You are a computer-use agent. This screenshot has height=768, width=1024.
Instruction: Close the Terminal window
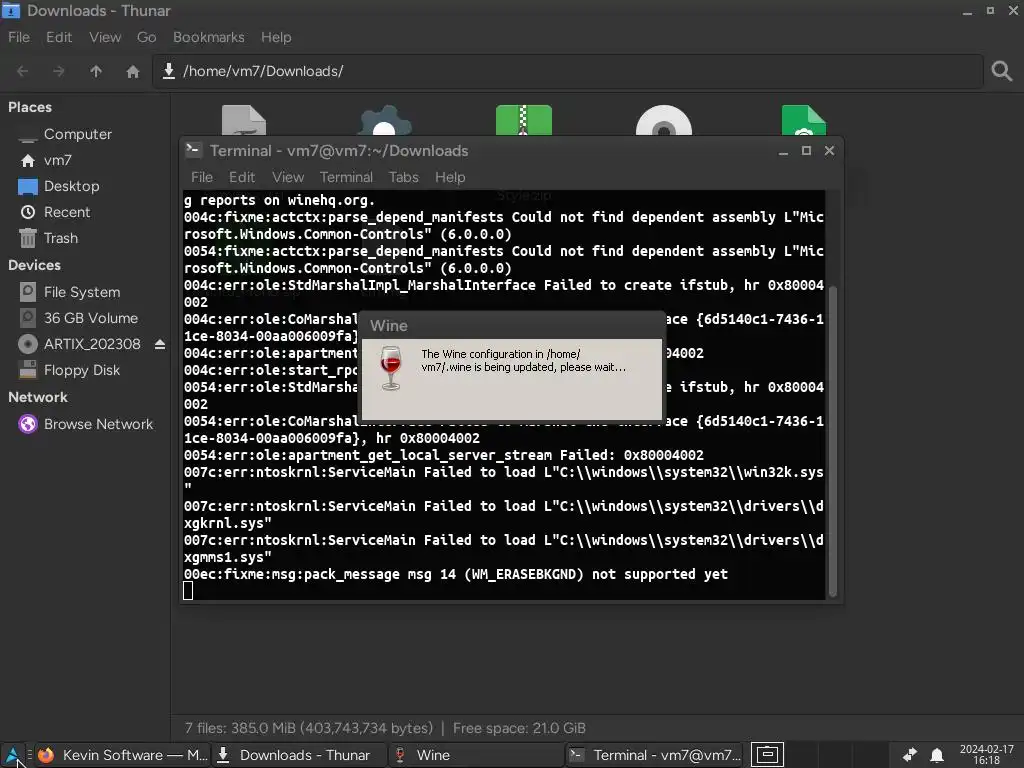point(829,151)
